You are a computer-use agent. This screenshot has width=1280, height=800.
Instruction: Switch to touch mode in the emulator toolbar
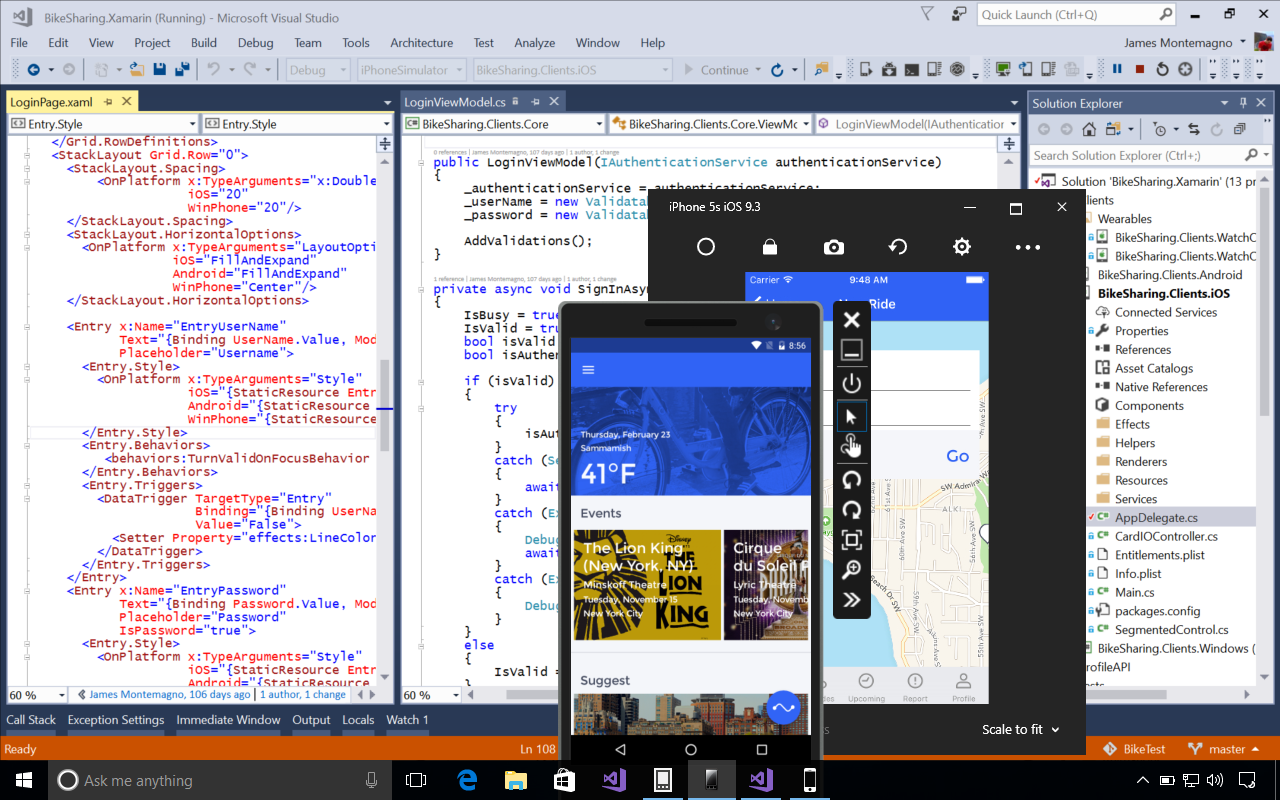point(851,446)
